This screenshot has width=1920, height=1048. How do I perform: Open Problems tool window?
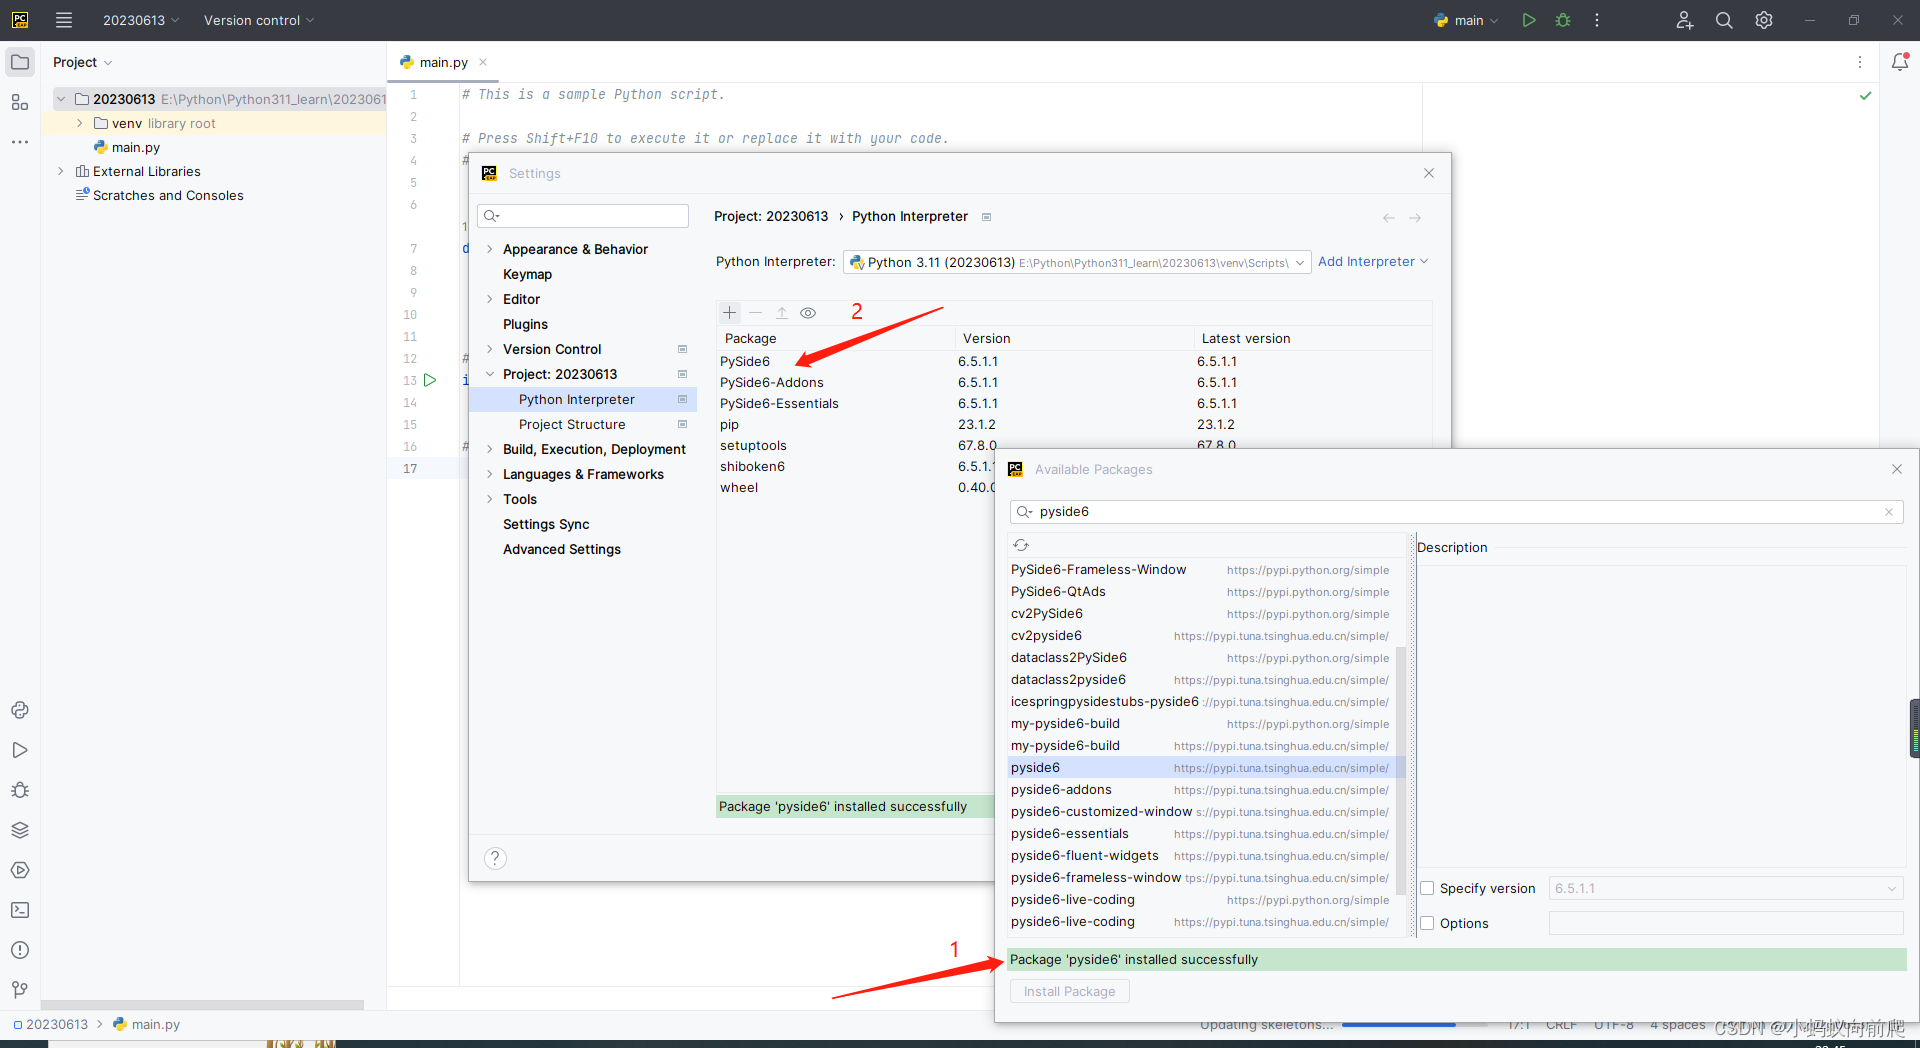point(20,950)
